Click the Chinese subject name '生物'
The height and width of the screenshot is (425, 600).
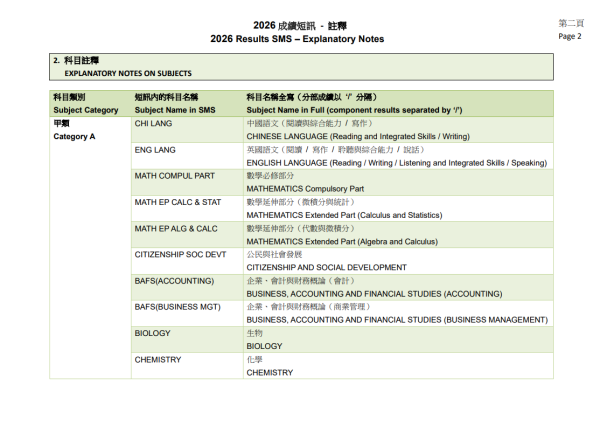pos(254,333)
